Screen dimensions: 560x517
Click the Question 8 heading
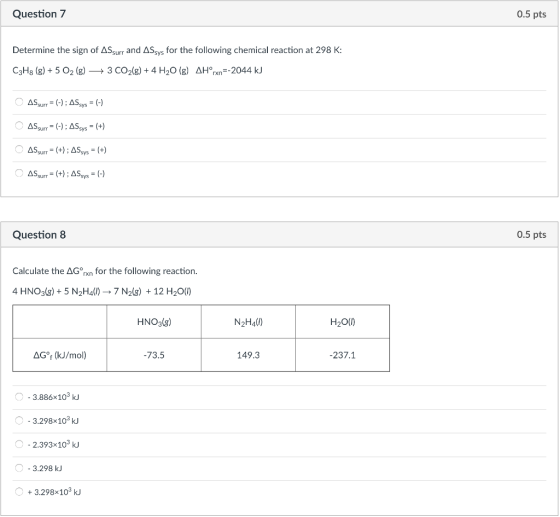pyautogui.click(x=39, y=235)
